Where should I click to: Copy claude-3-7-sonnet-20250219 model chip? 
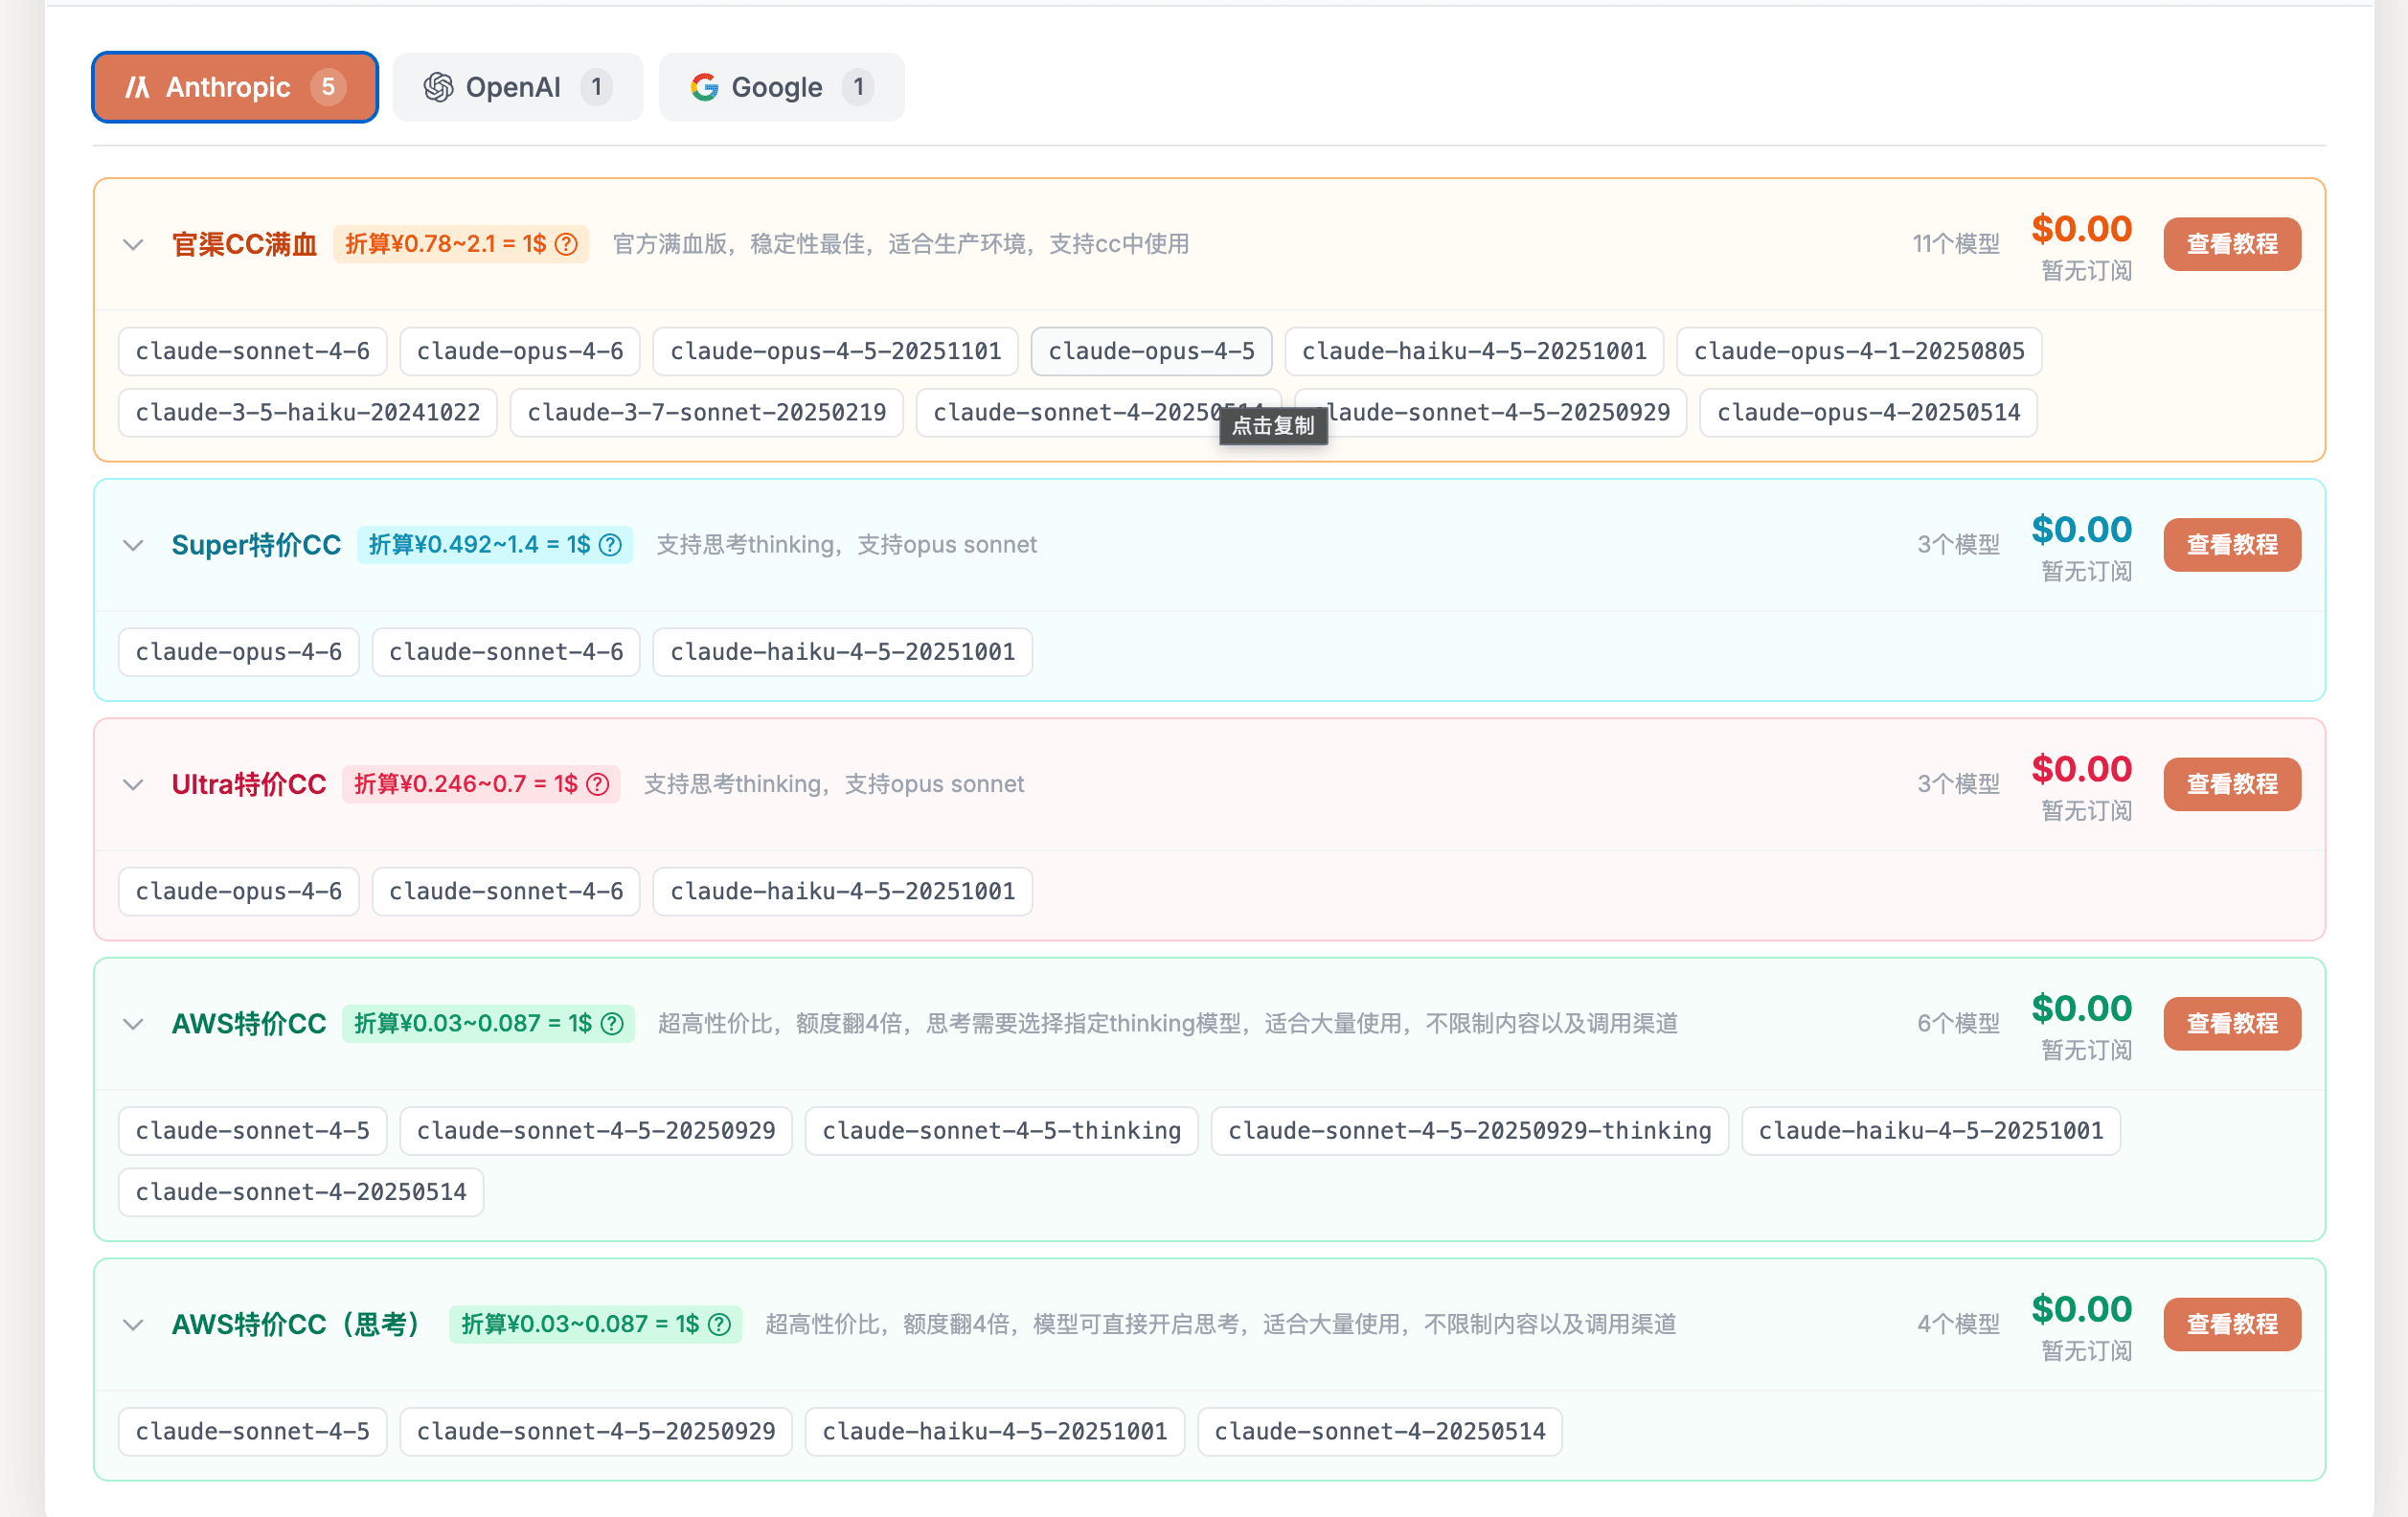click(x=706, y=412)
